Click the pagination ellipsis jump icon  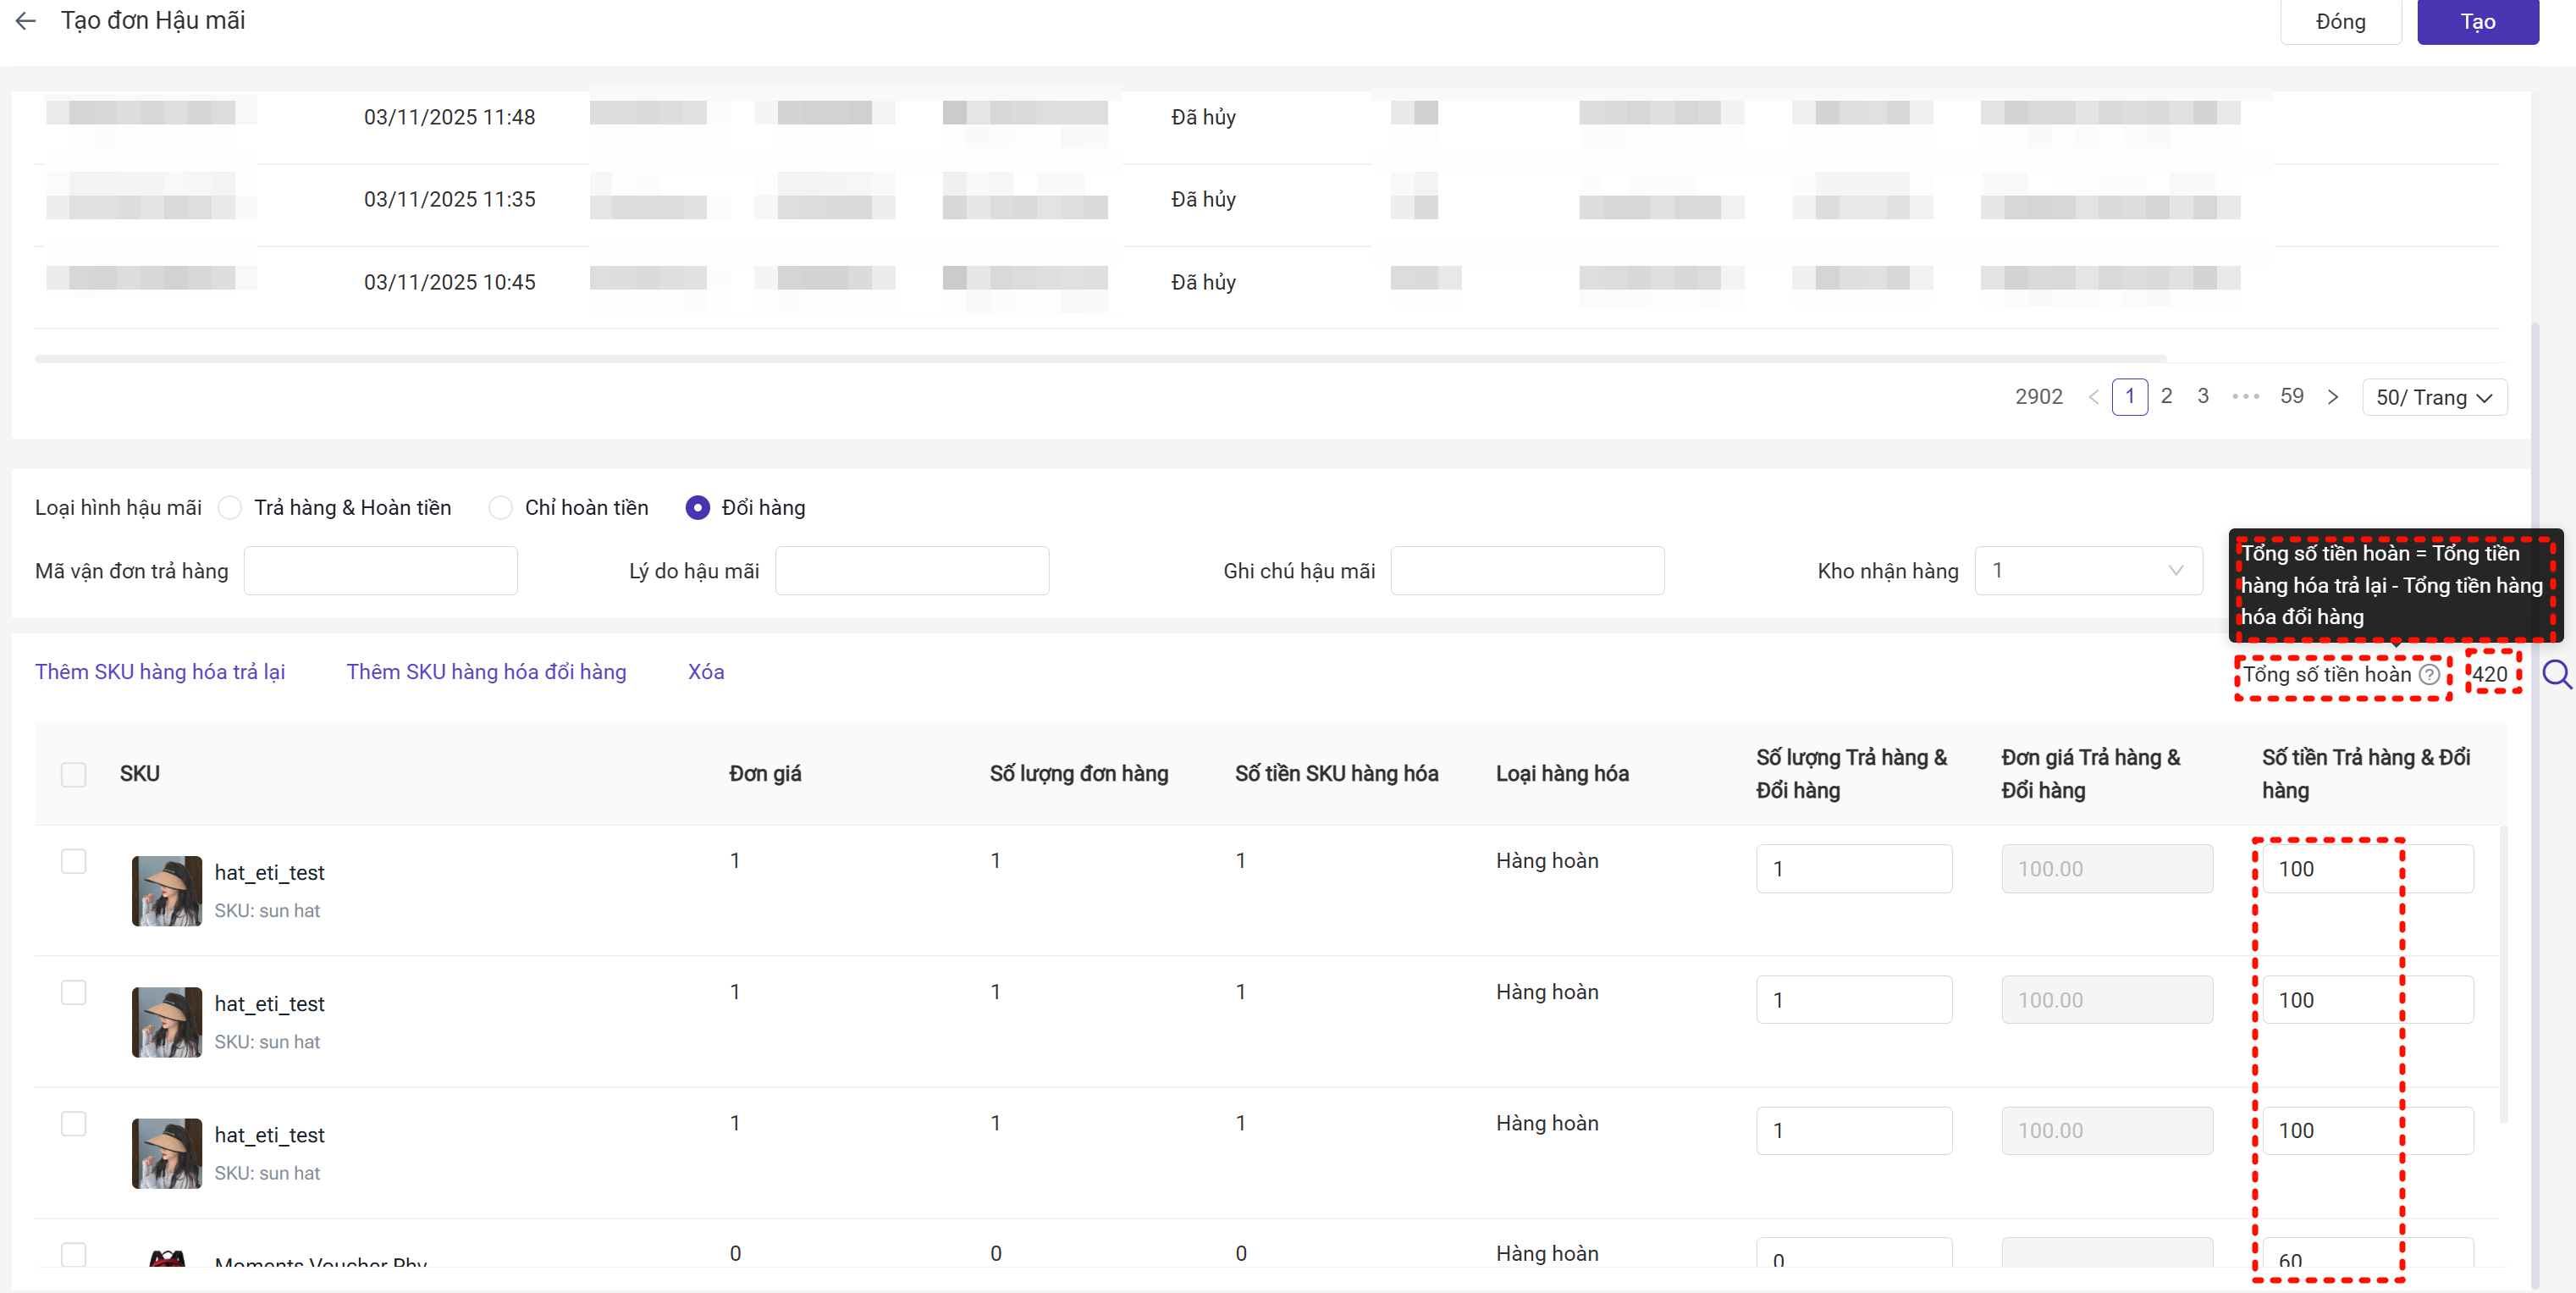click(x=2245, y=397)
